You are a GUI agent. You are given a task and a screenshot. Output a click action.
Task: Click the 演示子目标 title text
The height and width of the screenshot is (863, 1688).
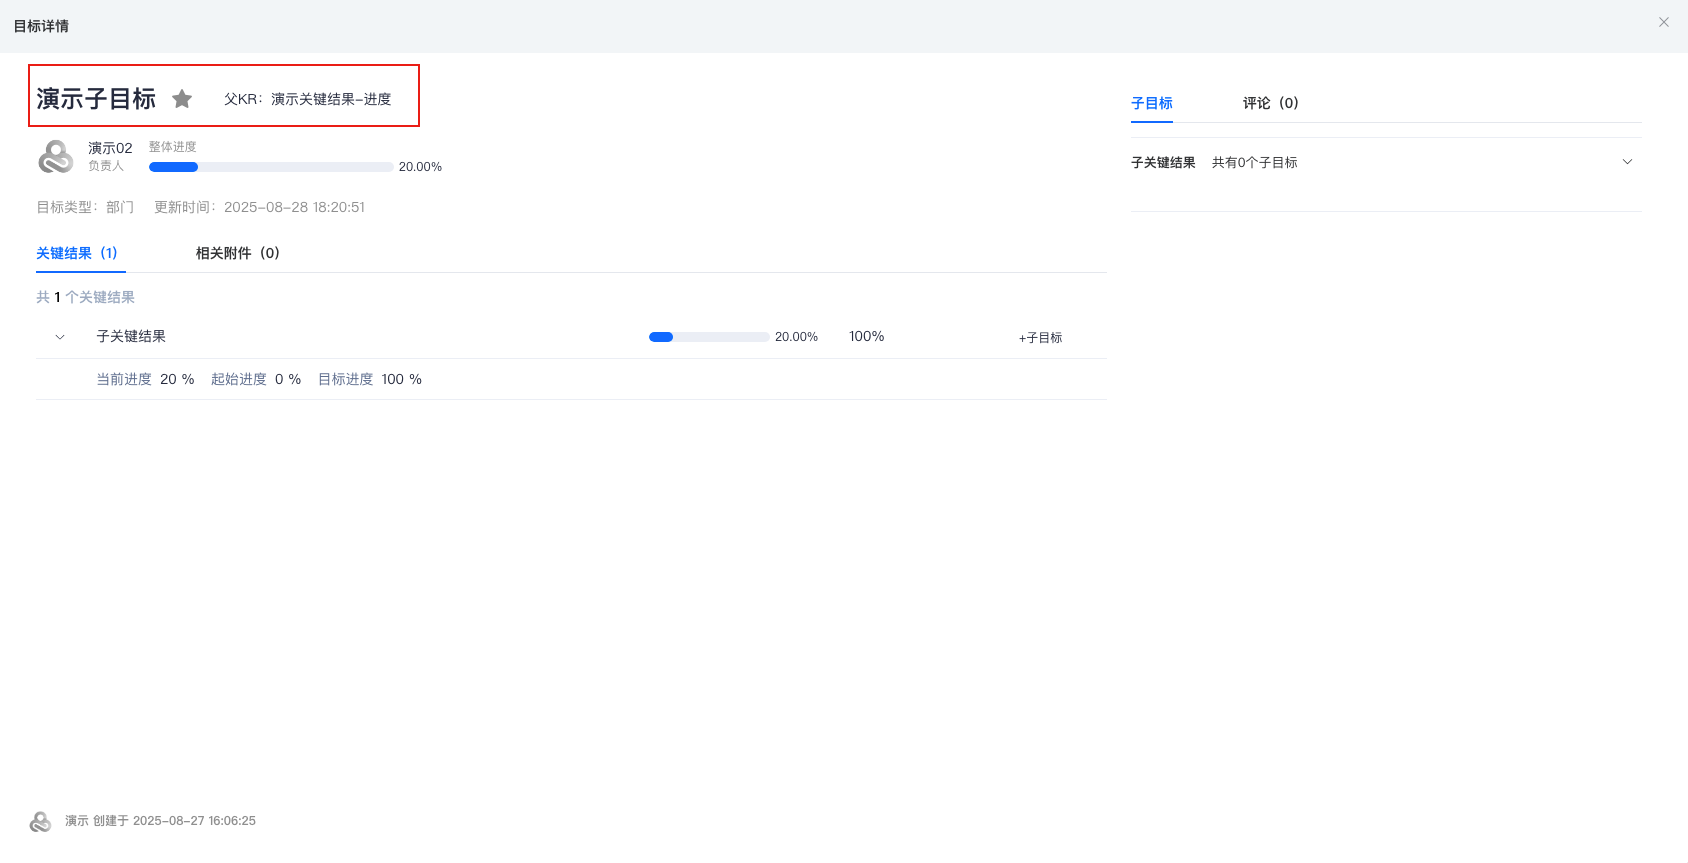[x=96, y=99]
